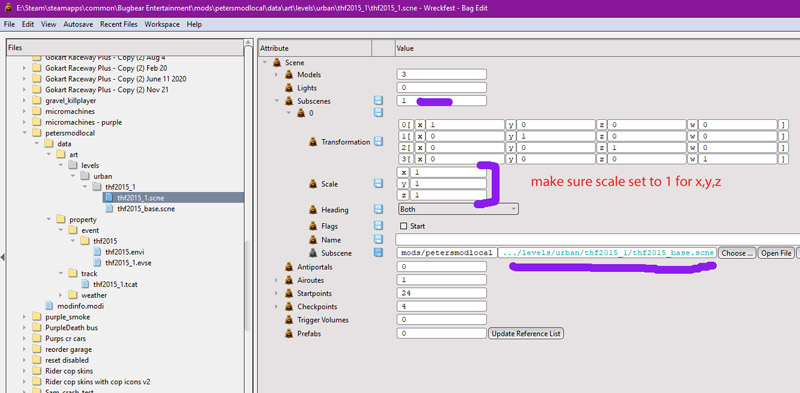Click the Update Reference List button
Image resolution: width=800 pixels, height=393 pixels.
pyautogui.click(x=526, y=333)
